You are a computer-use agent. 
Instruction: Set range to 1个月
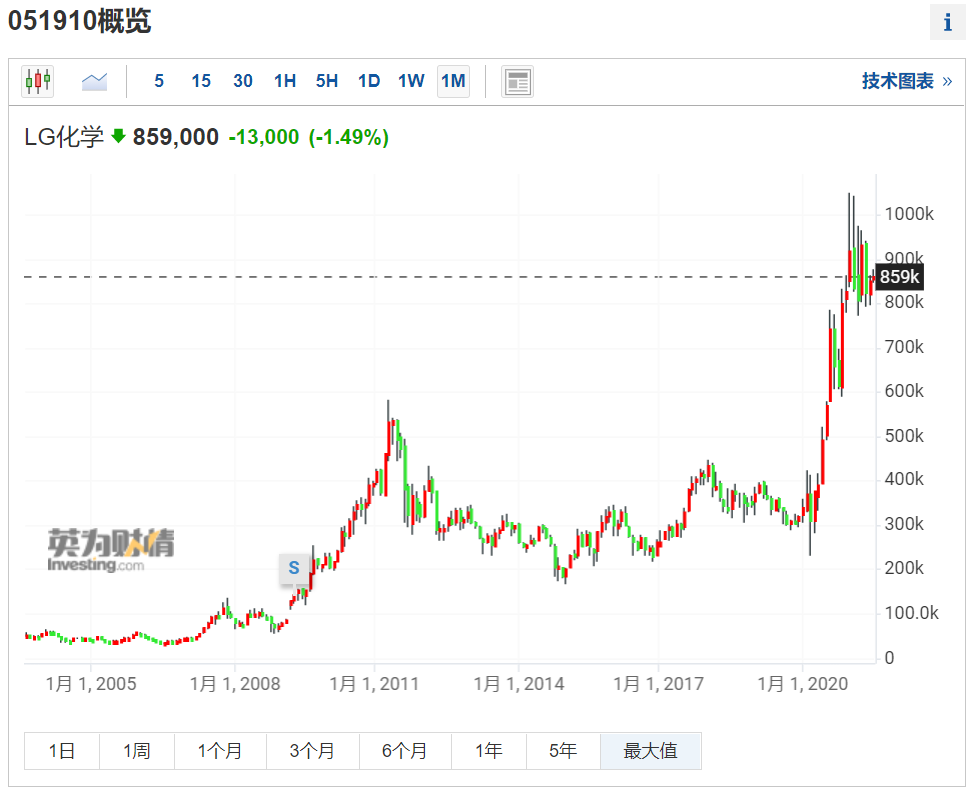[220, 751]
